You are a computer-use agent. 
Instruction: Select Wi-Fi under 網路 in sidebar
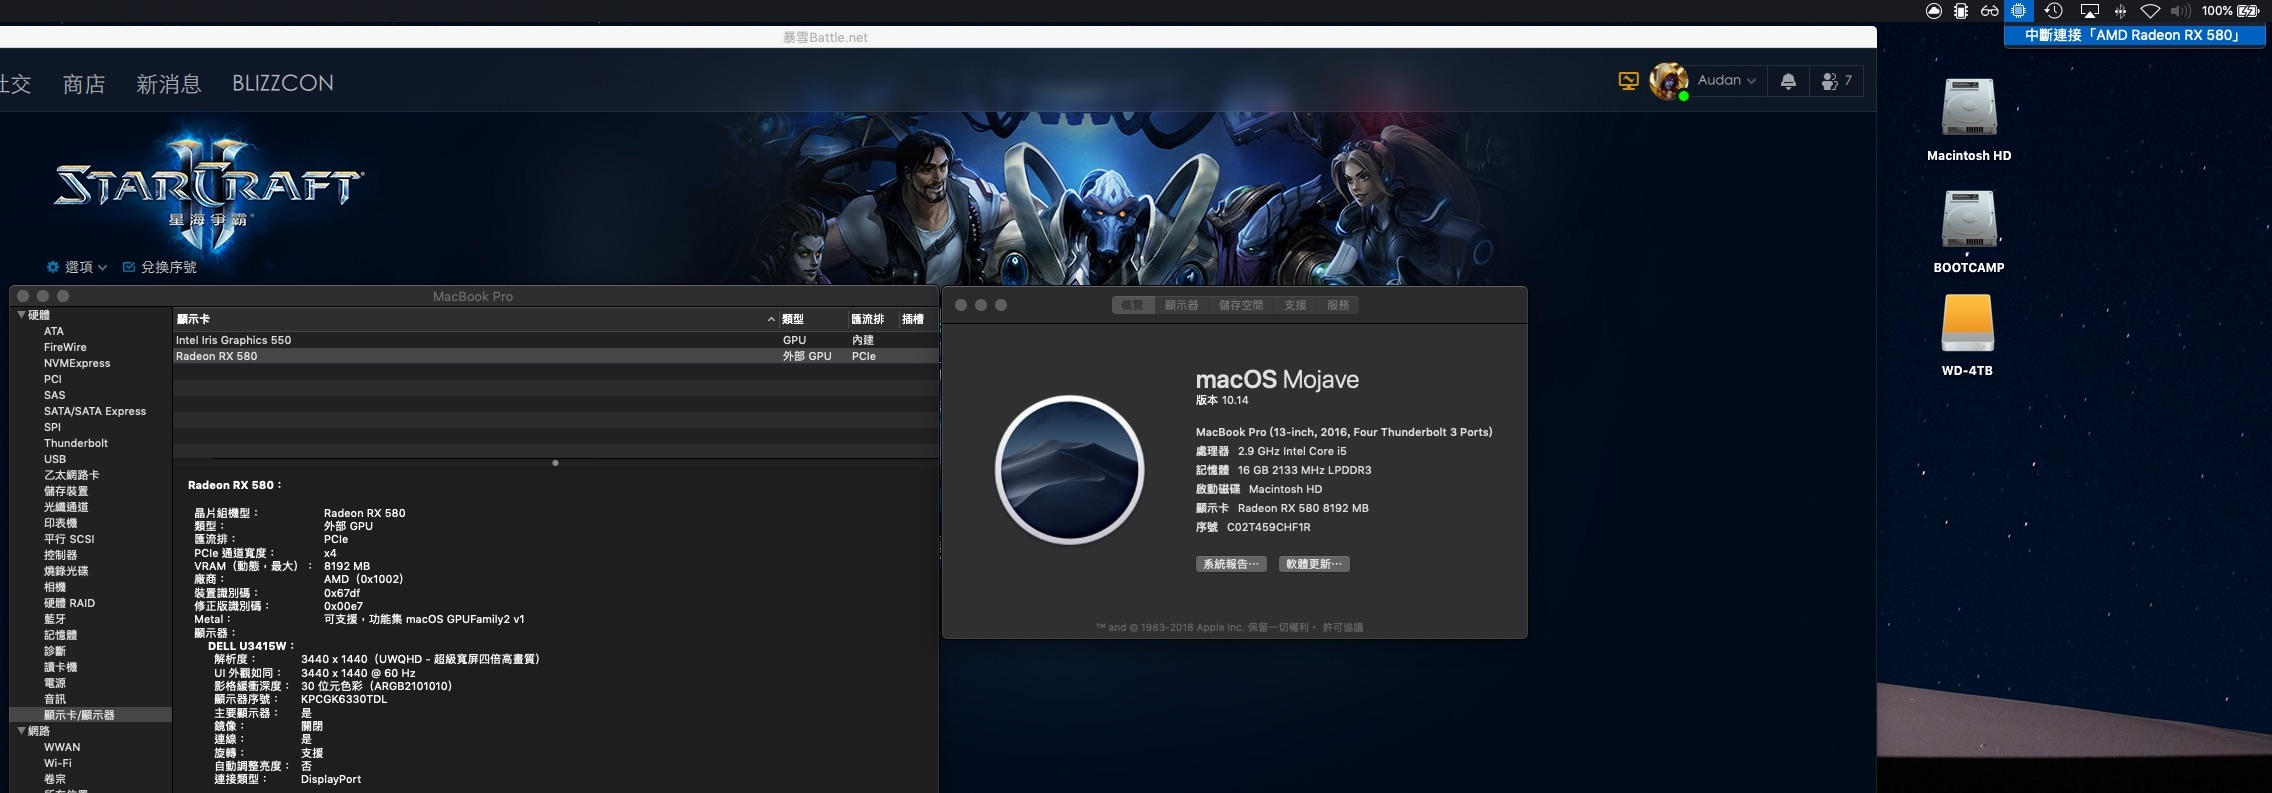pyautogui.click(x=58, y=763)
